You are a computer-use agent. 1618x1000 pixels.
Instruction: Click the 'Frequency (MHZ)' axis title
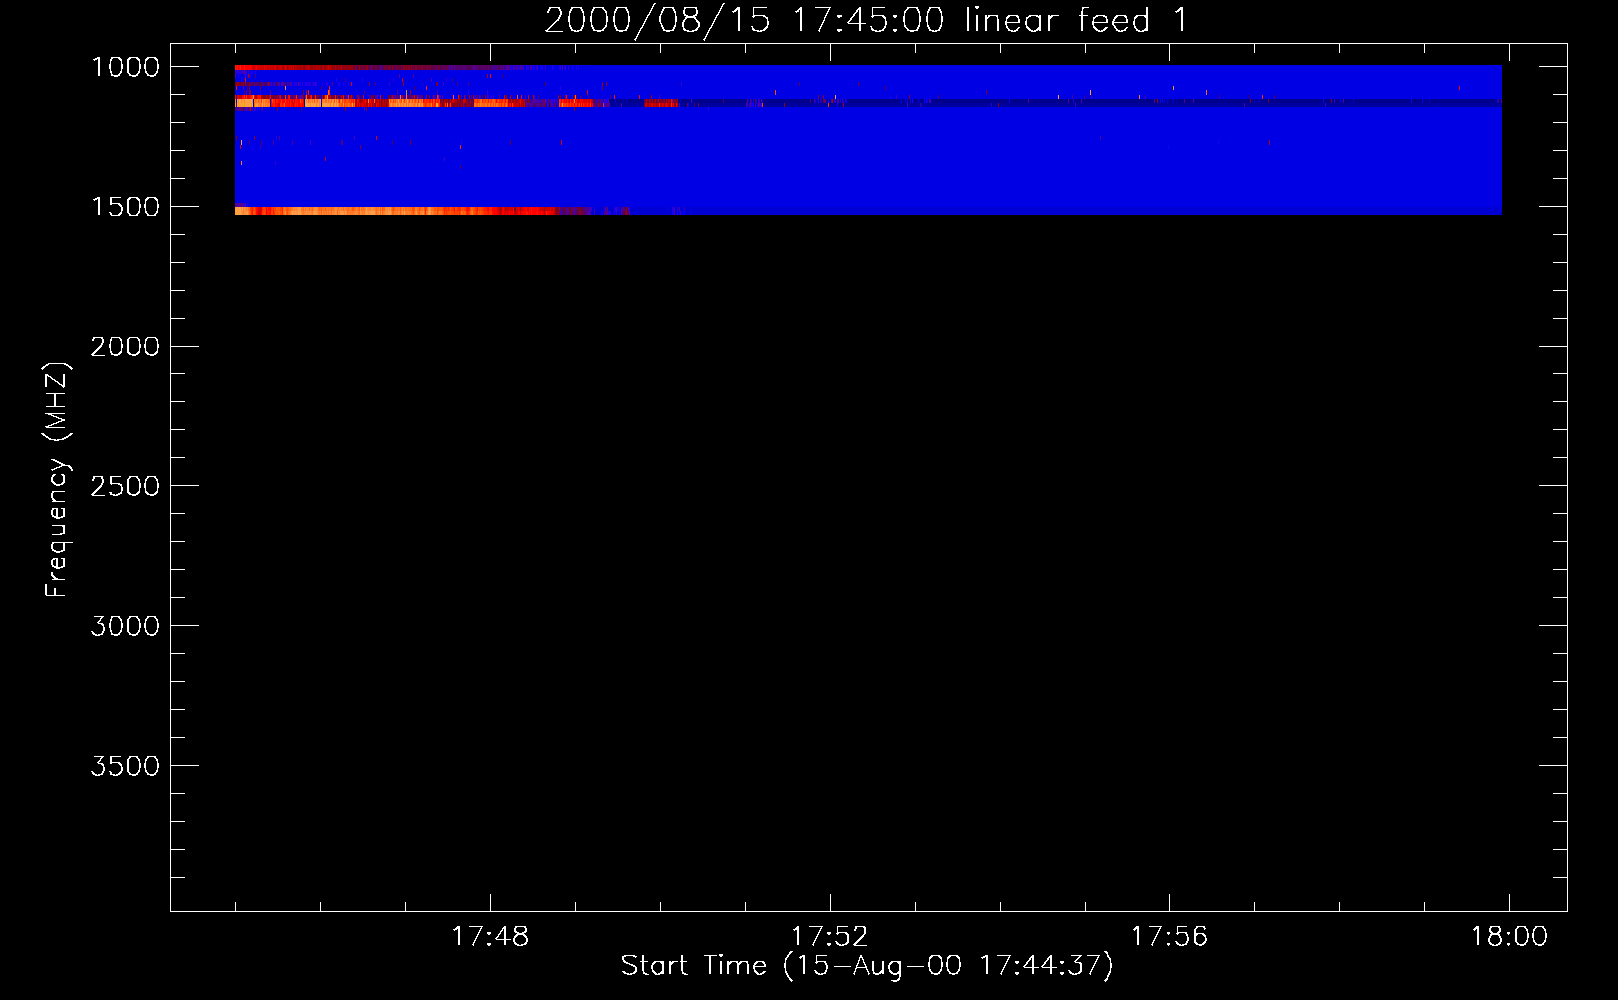pos(57,480)
